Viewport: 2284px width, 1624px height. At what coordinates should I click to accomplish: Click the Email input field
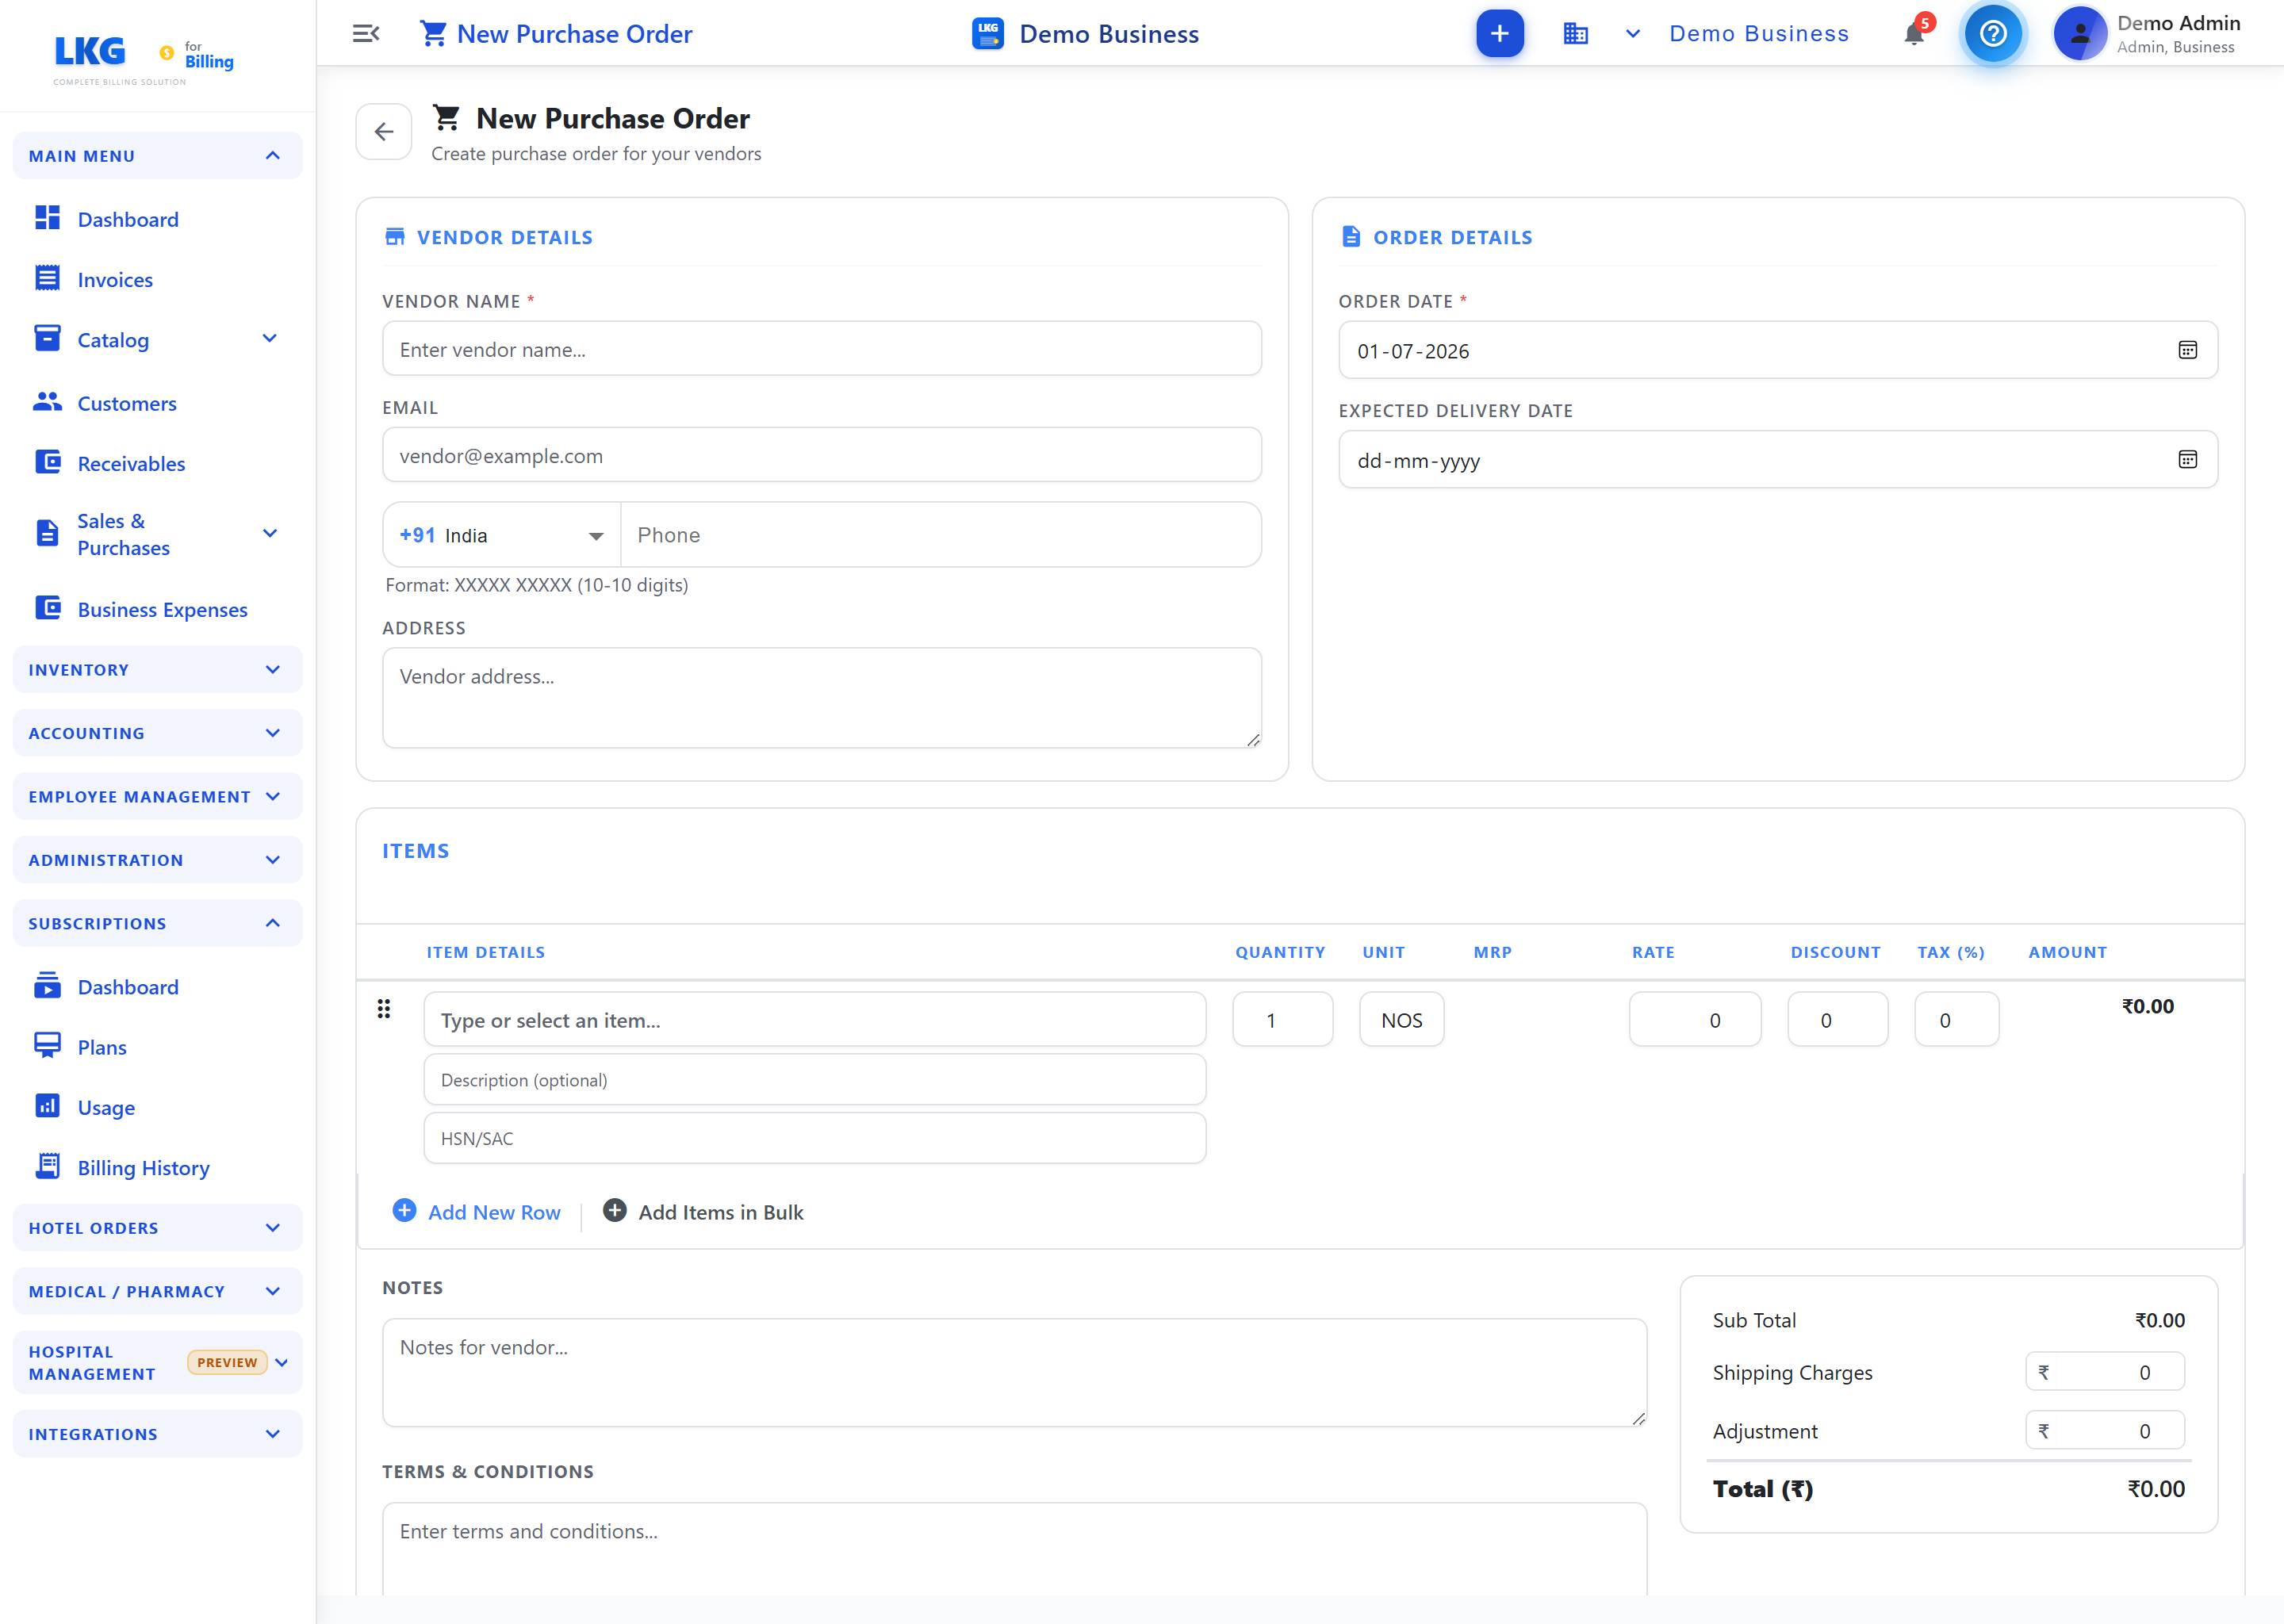tap(821, 455)
